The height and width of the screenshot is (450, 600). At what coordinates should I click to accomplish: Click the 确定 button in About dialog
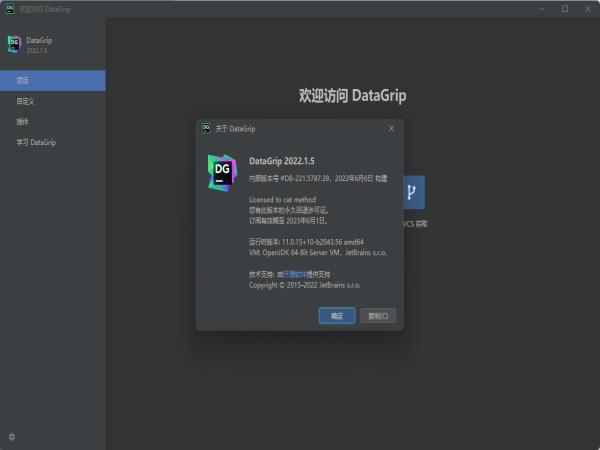[336, 316]
